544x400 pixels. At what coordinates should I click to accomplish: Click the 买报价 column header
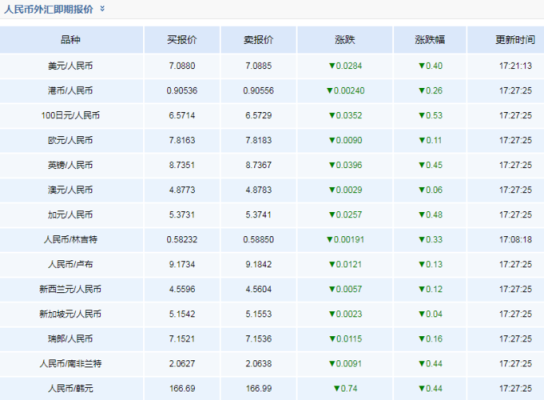[182, 40]
